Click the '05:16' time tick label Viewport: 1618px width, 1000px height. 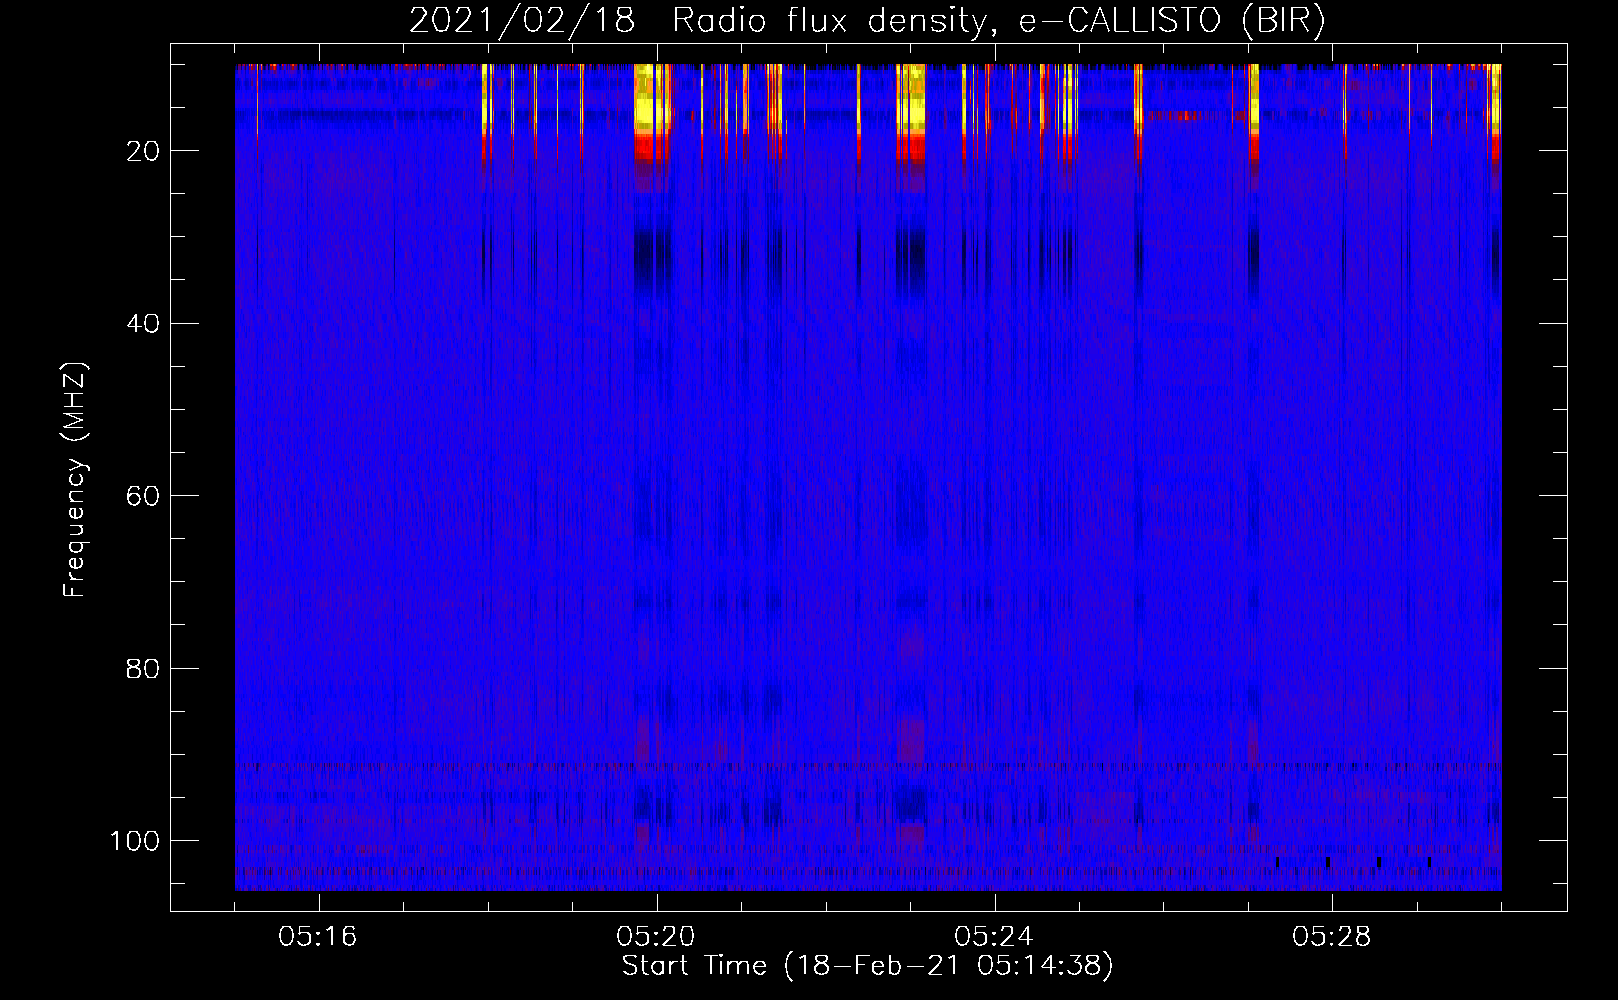pyautogui.click(x=319, y=937)
